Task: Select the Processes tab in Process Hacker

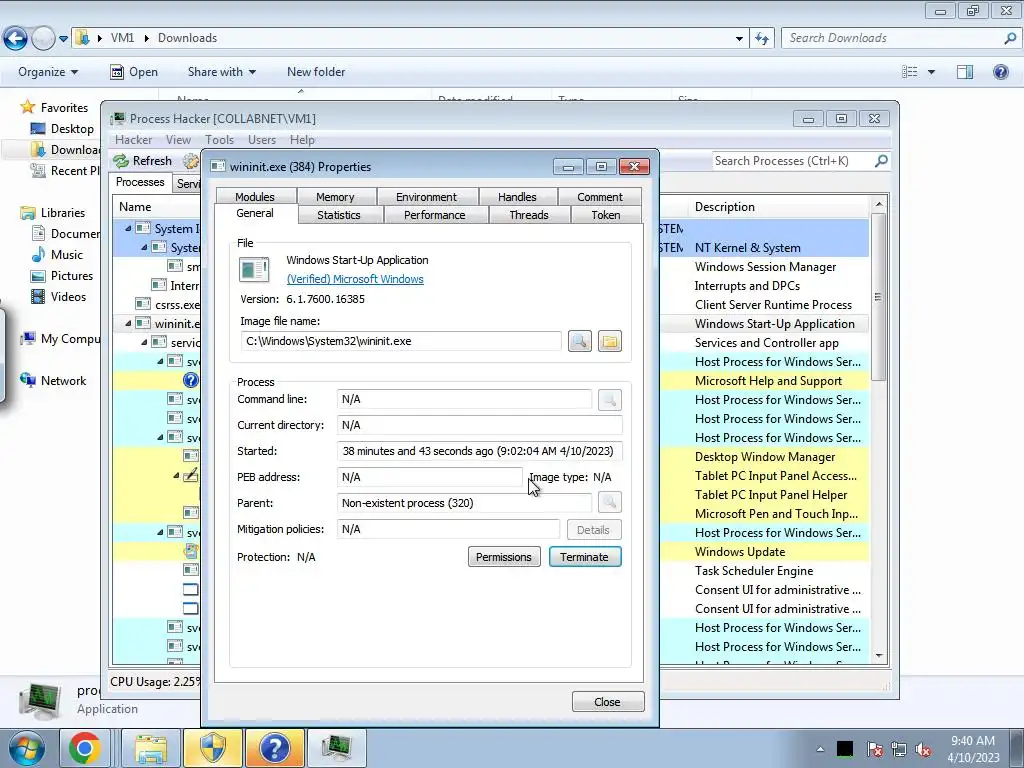Action: (140, 182)
